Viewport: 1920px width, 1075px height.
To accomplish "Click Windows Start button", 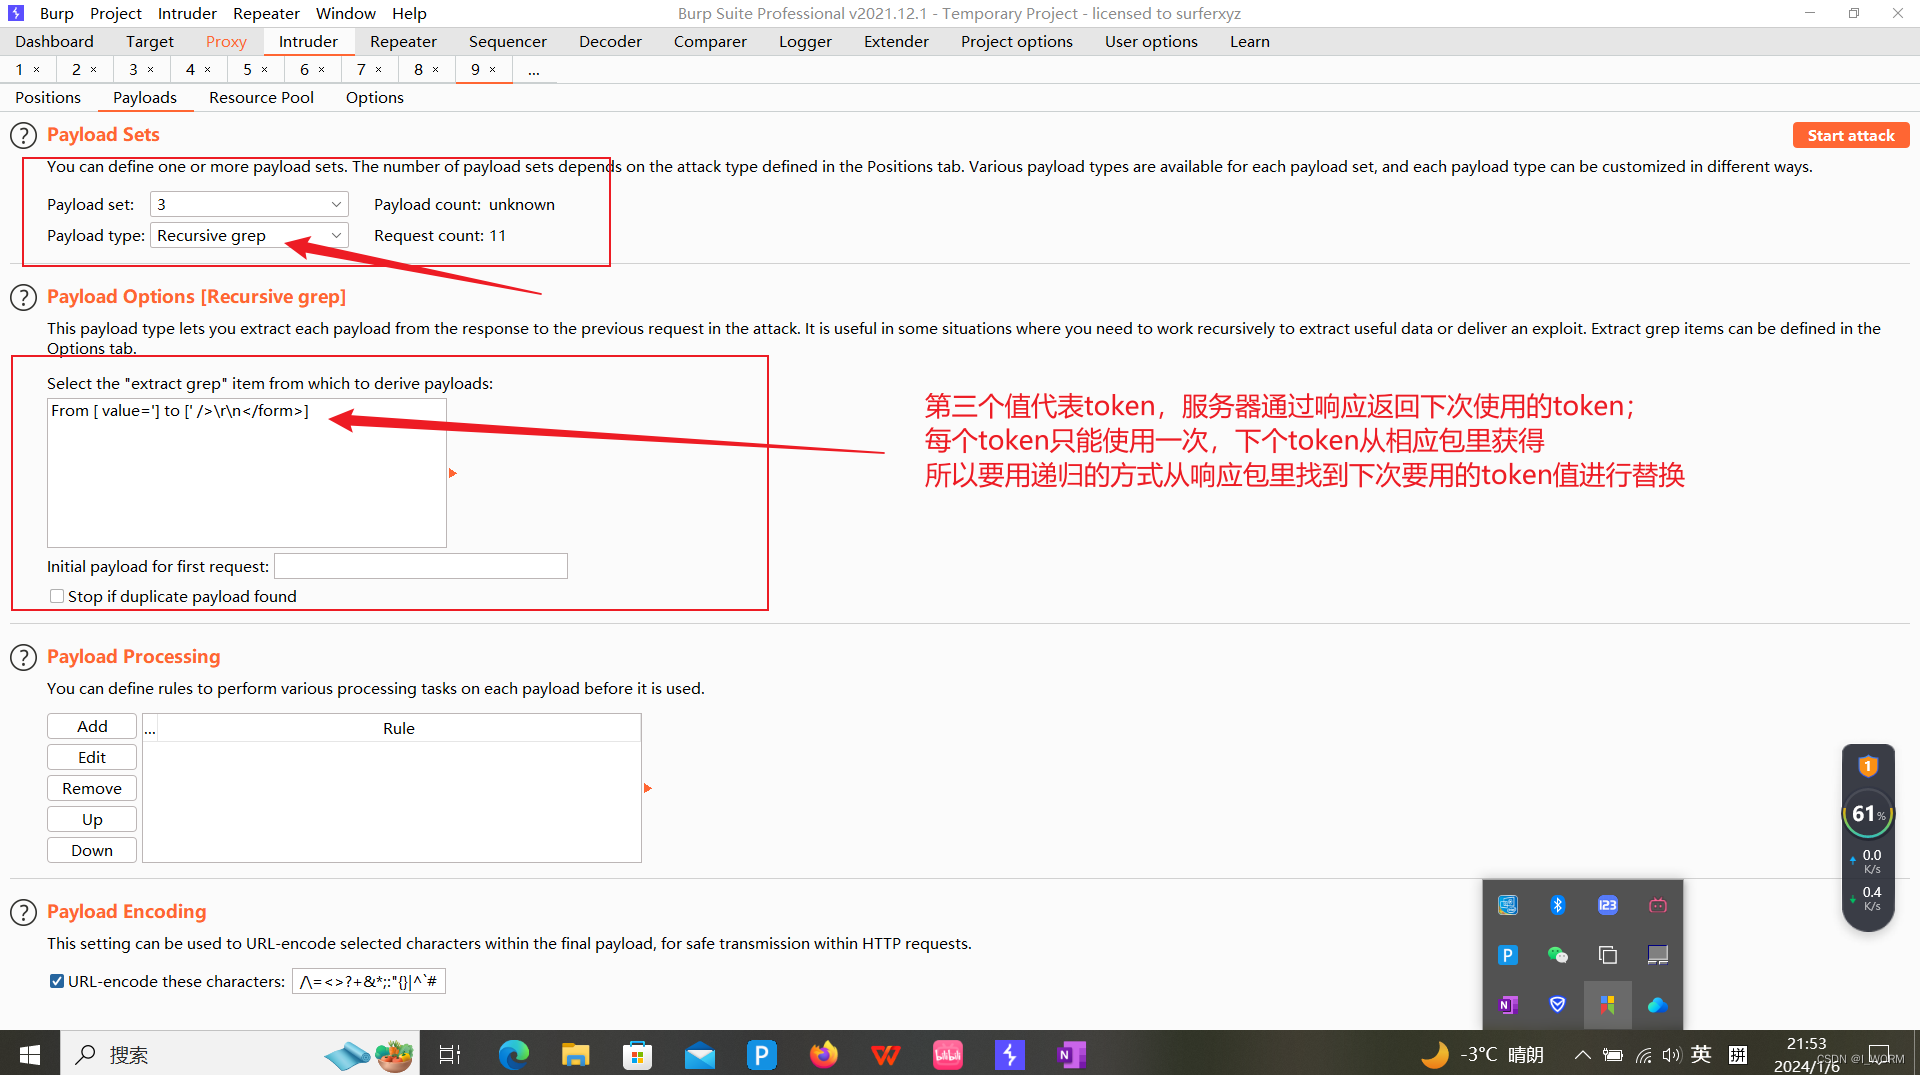I will tap(30, 1054).
